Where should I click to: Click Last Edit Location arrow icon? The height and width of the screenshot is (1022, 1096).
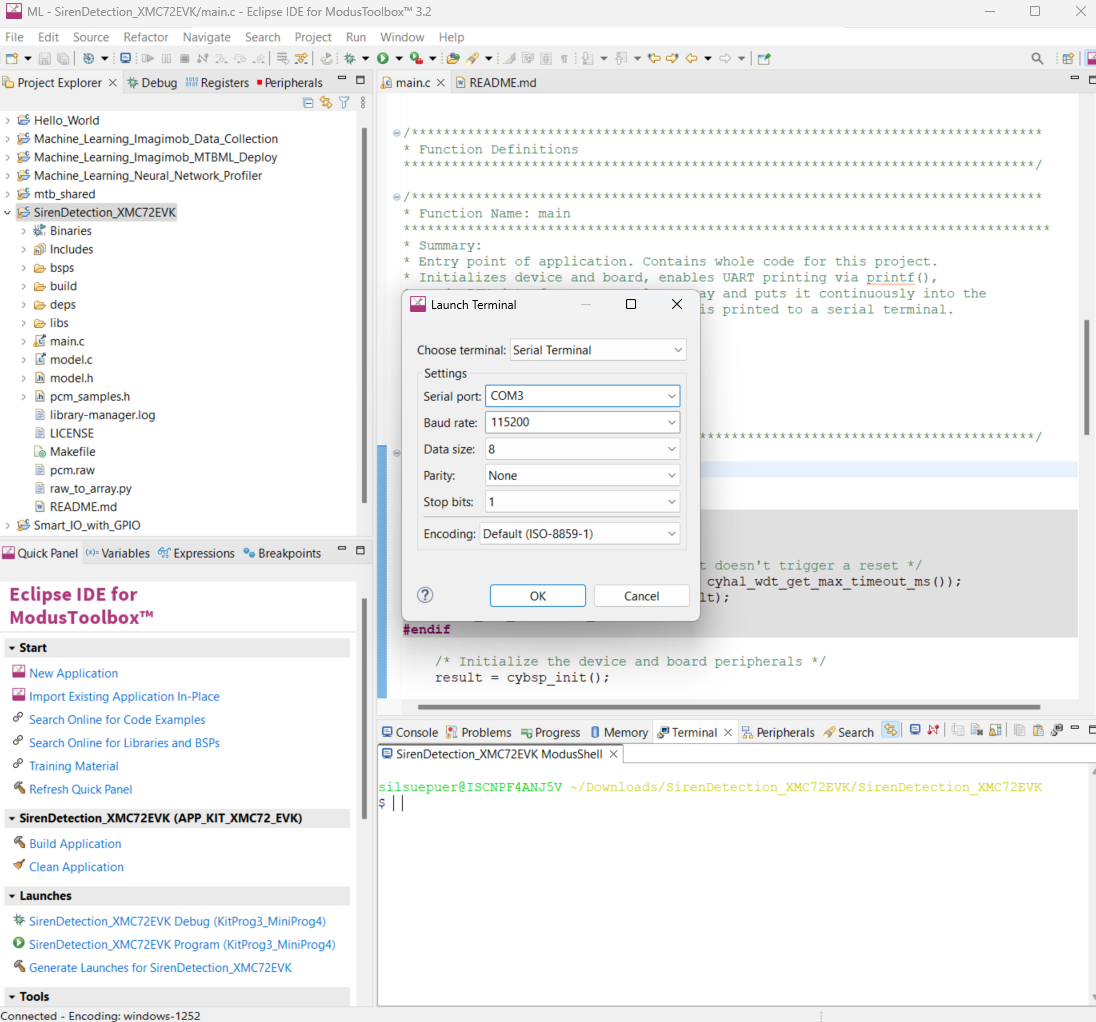pyautogui.click(x=654, y=59)
